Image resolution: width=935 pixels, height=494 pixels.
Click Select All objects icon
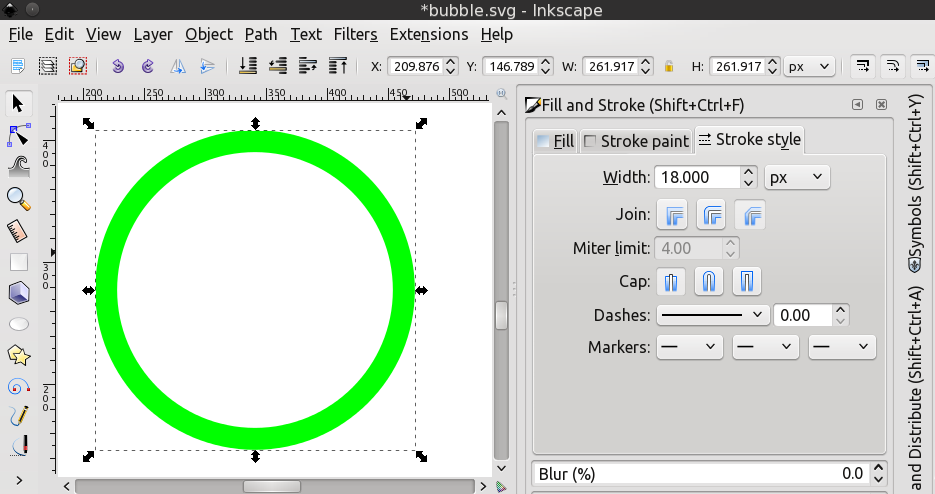(18, 66)
